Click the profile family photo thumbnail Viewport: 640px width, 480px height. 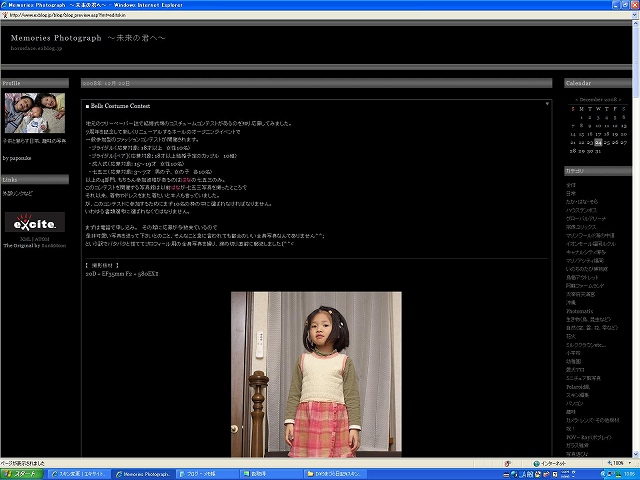click(35, 113)
